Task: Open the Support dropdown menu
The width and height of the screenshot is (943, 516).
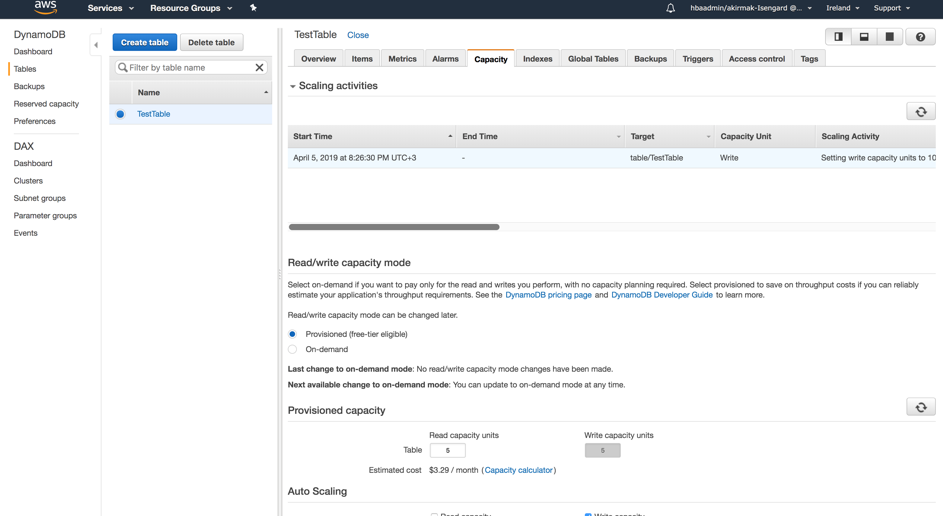Action: 892,8
